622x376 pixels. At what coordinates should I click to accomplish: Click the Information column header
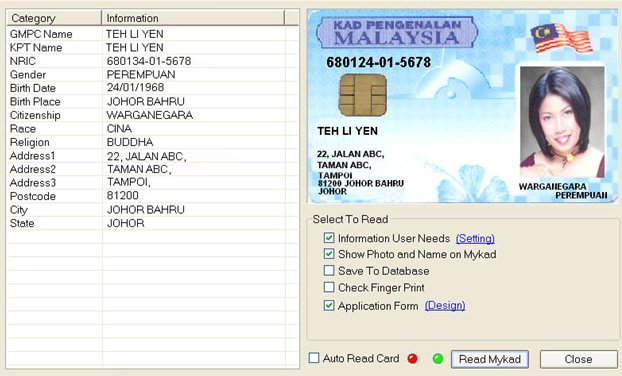193,18
